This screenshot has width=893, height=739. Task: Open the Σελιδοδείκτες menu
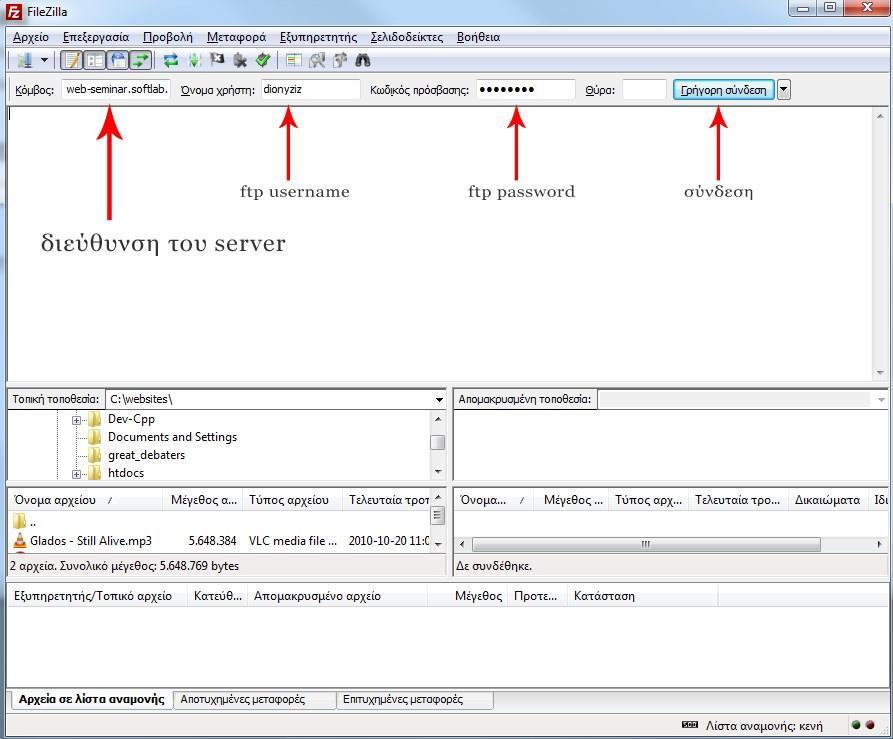[407, 37]
